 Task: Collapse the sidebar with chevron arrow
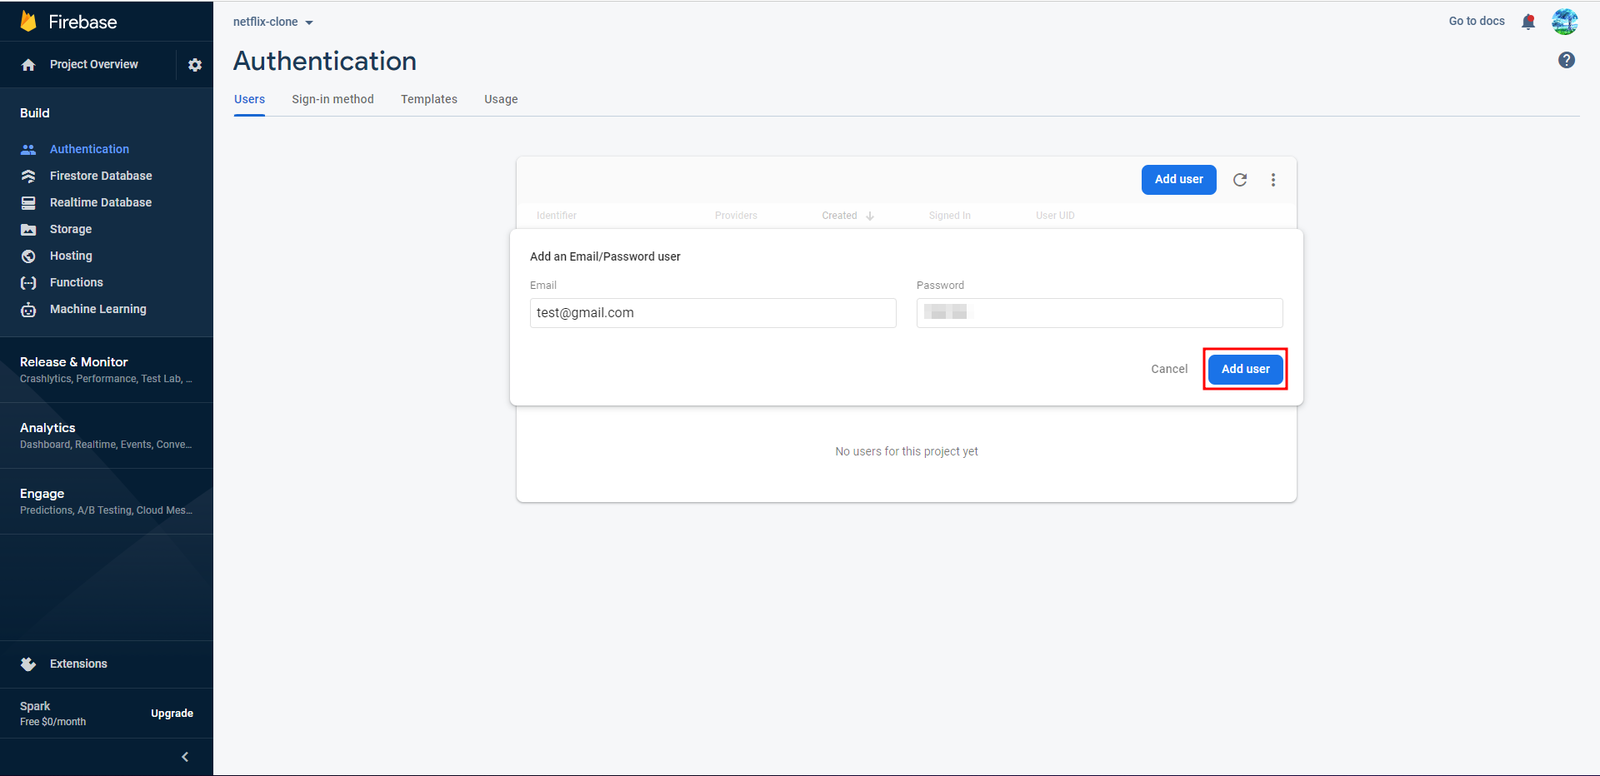point(185,757)
